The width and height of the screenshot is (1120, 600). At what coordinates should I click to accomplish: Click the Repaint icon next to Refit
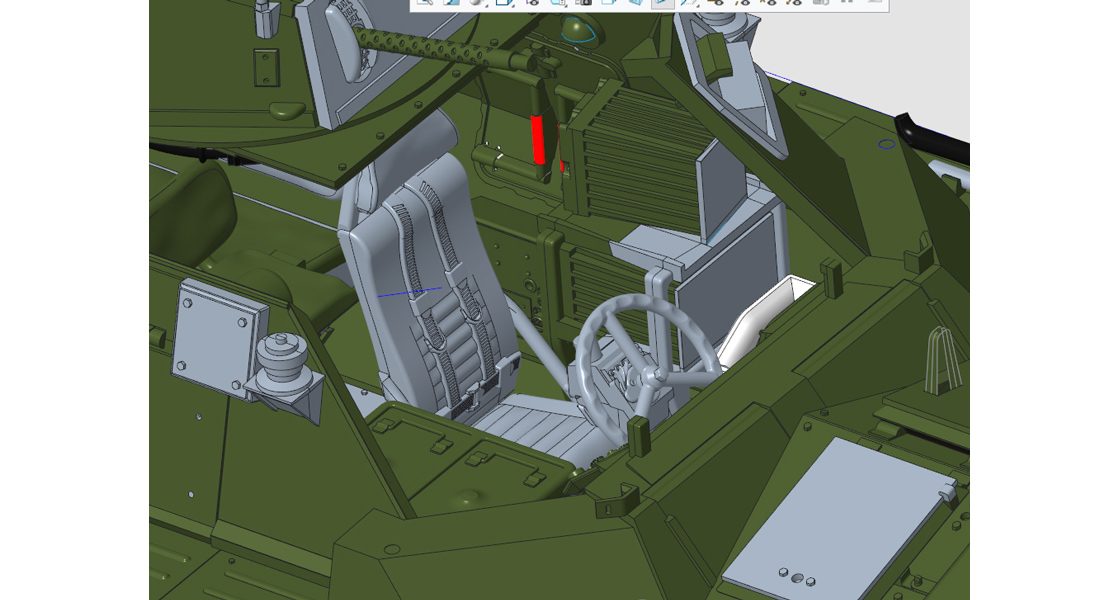[x=451, y=3]
